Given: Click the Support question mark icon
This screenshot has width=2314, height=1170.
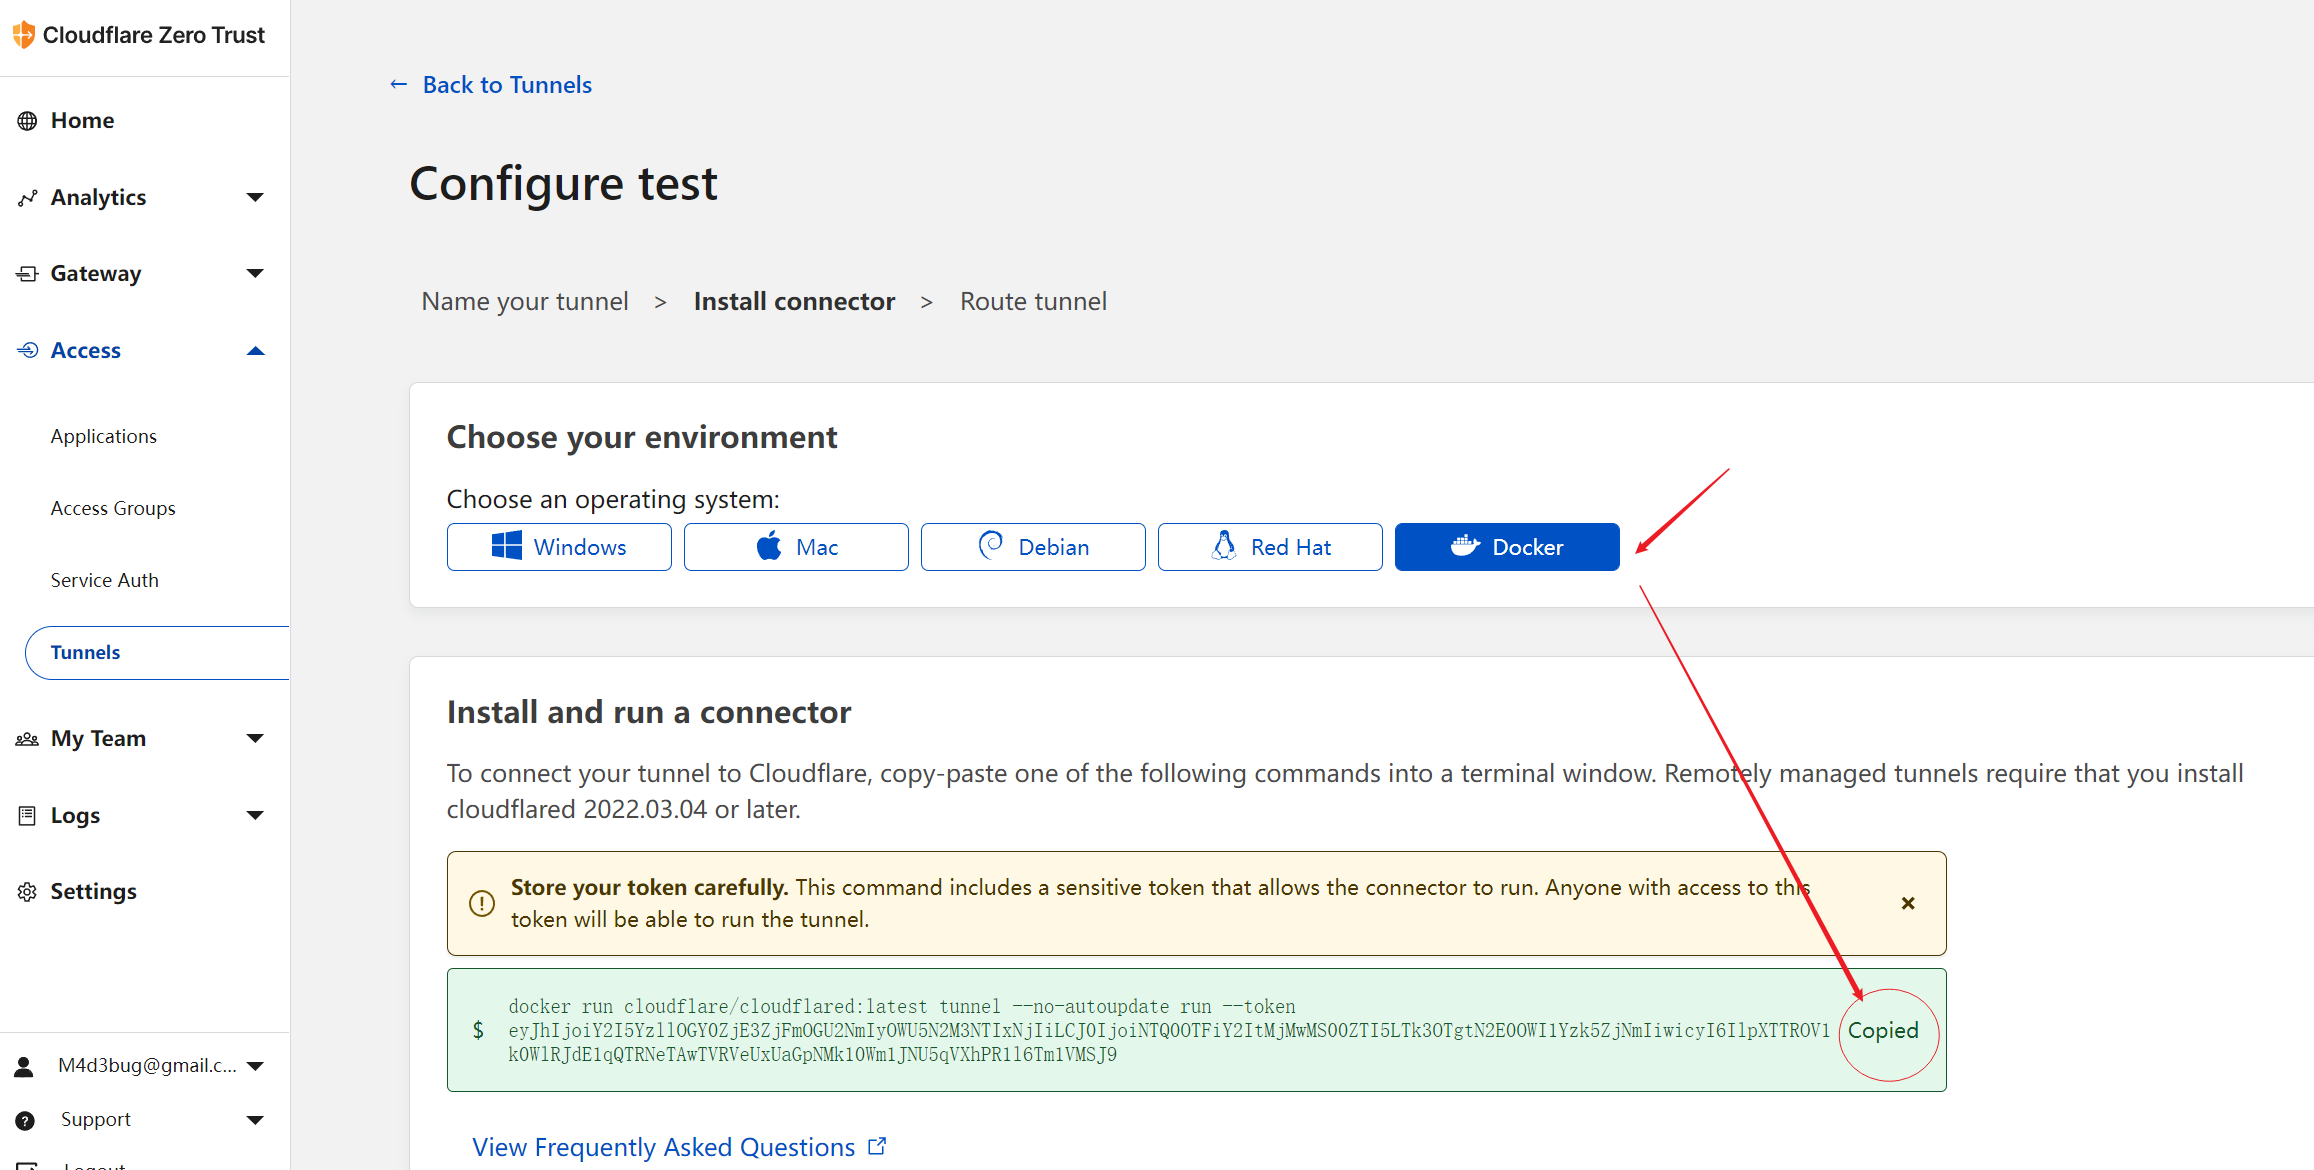Looking at the screenshot, I should tap(26, 1120).
